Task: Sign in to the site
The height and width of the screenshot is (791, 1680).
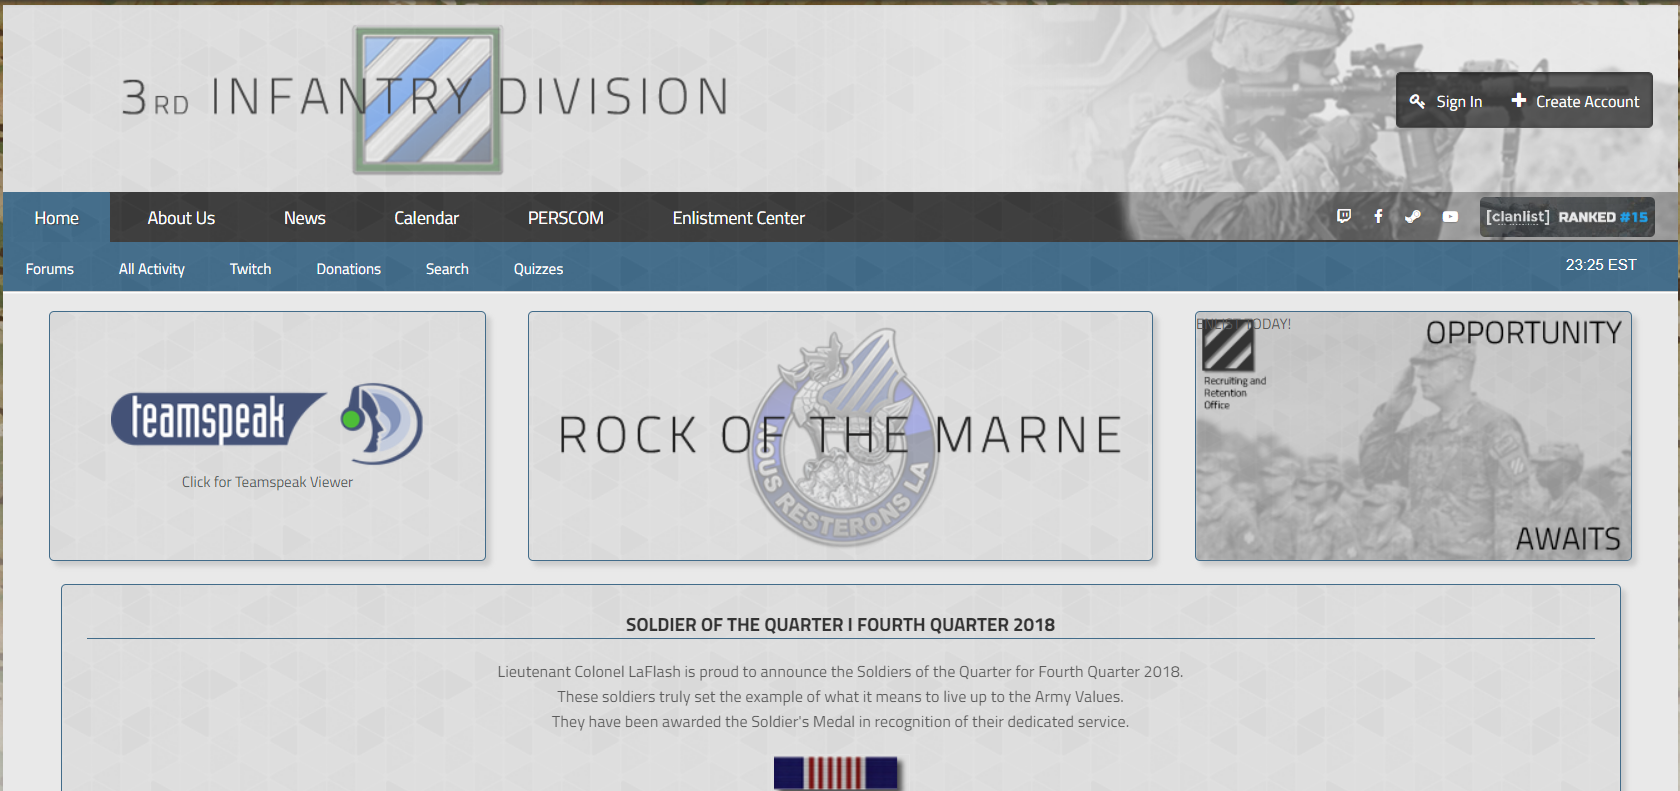Action: point(1446,101)
